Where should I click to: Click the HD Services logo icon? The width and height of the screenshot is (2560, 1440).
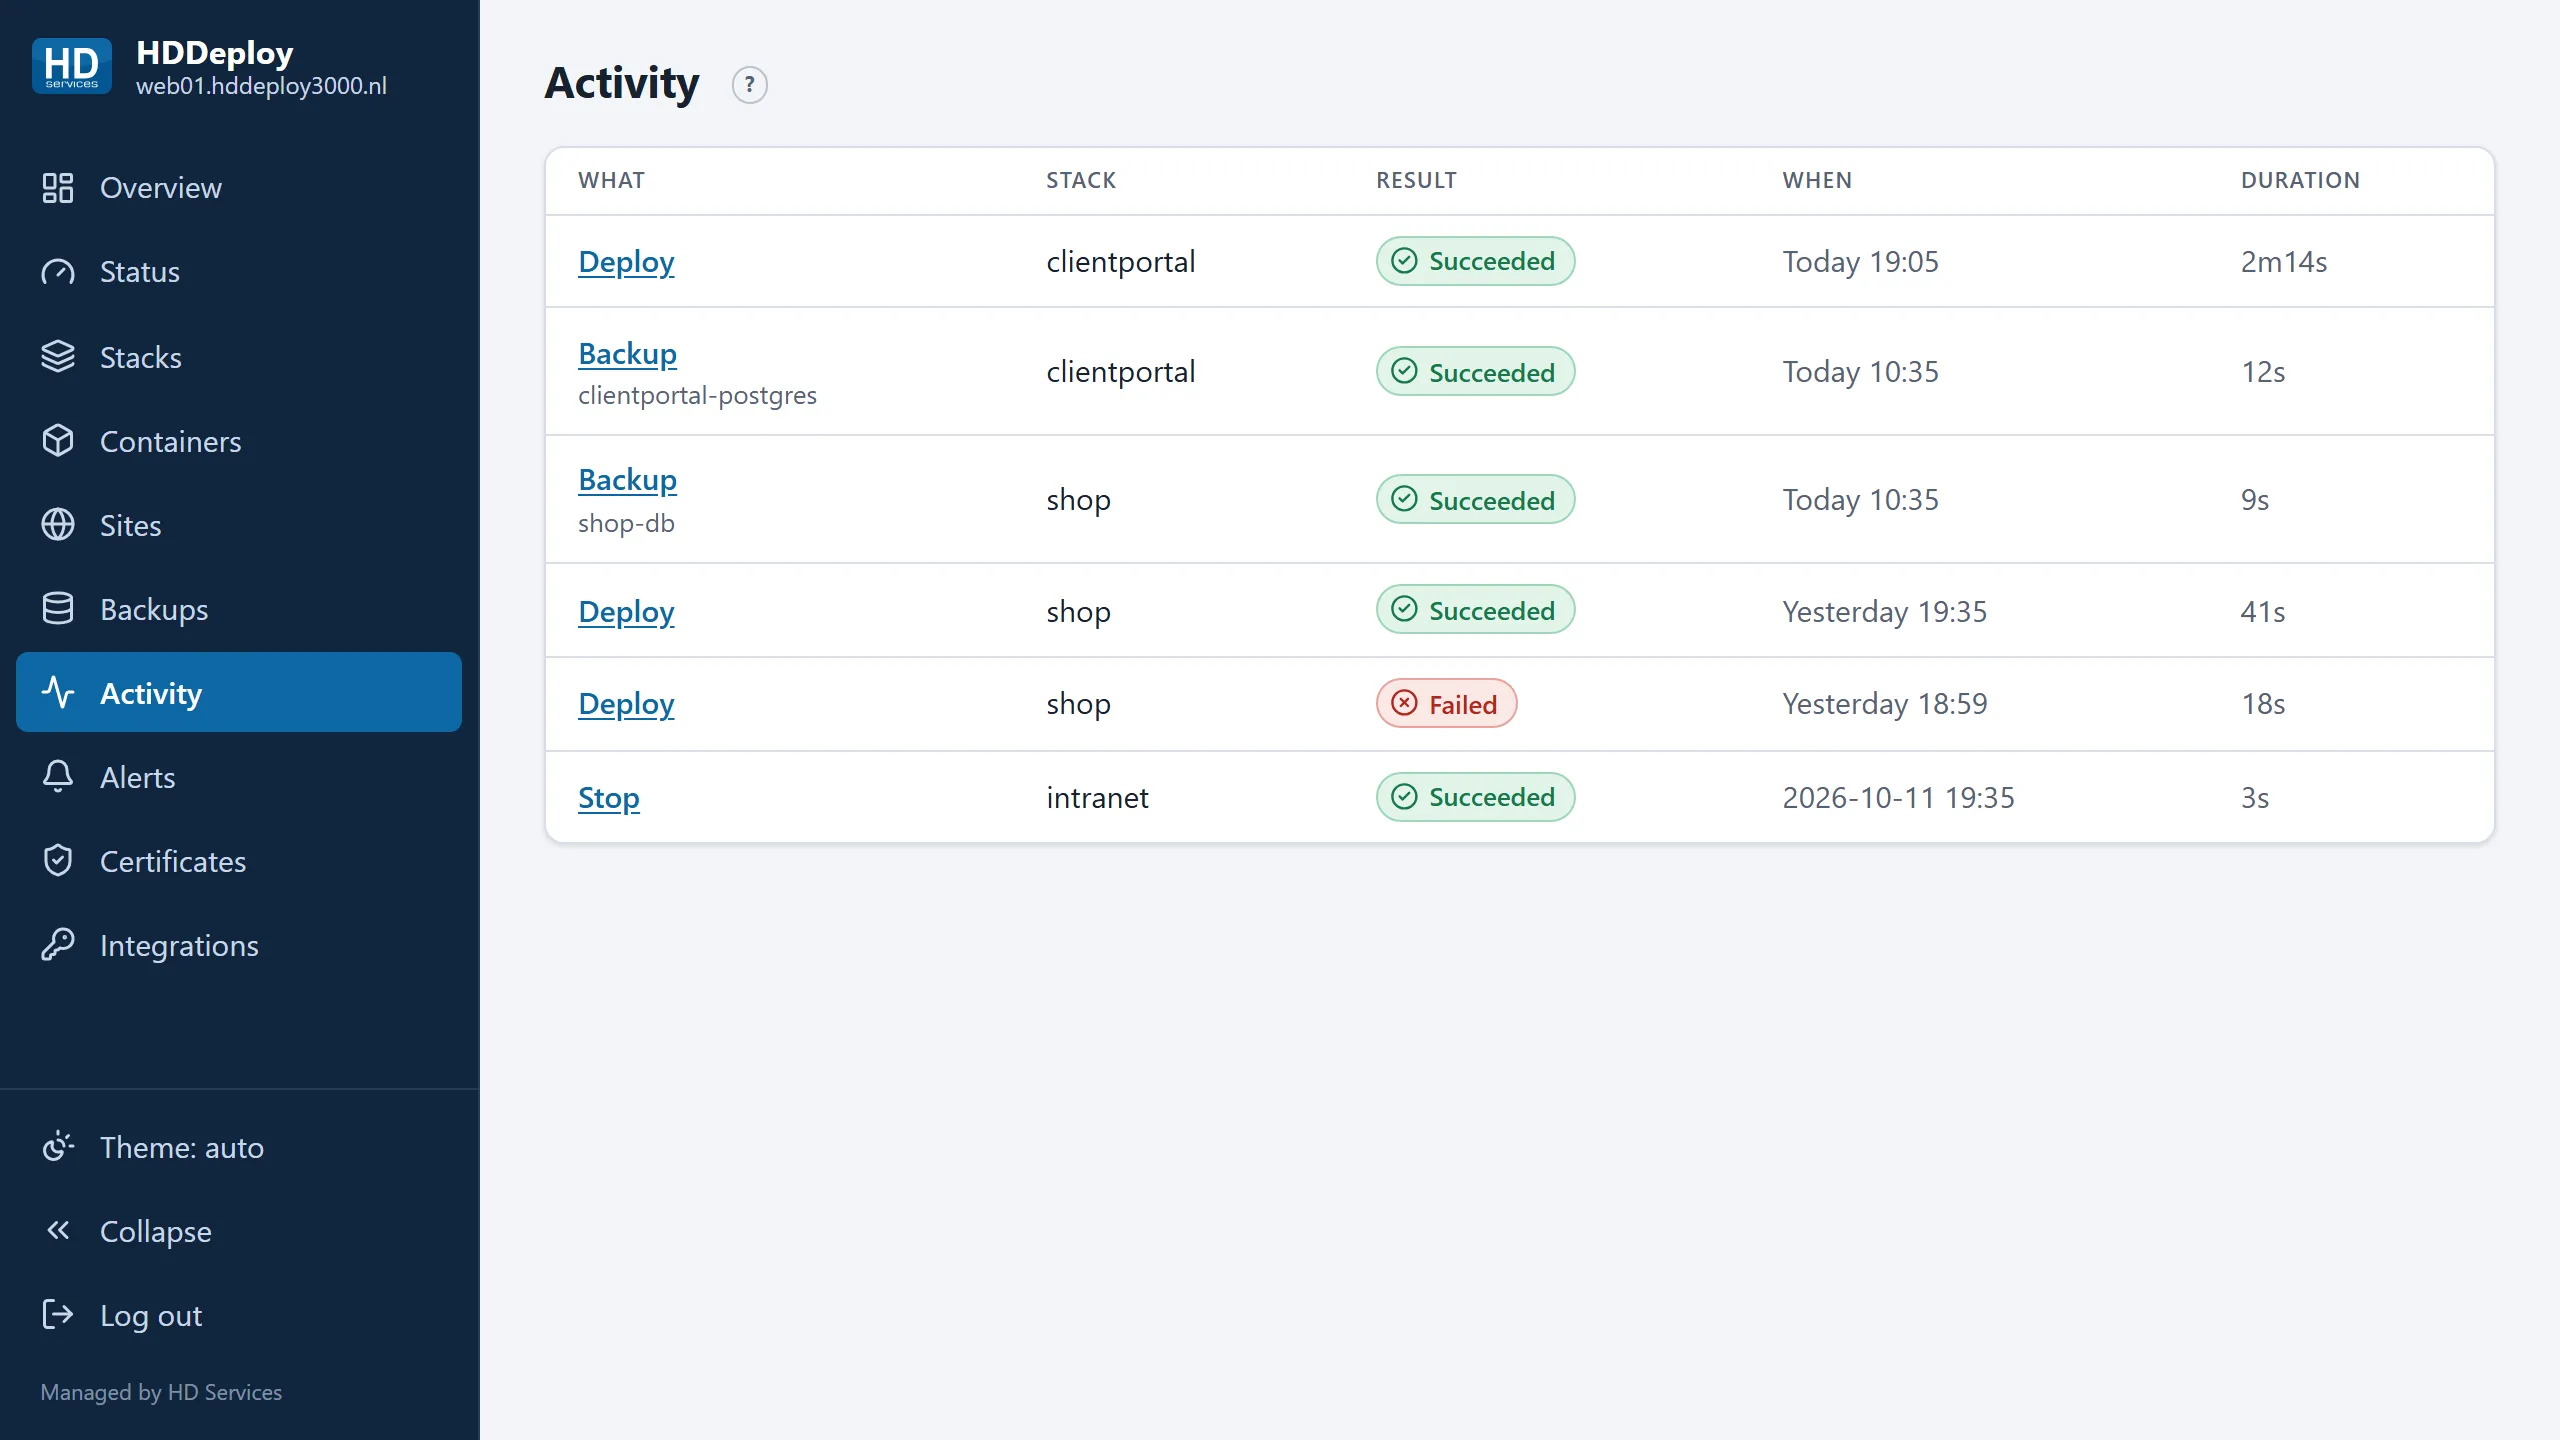tap(71, 67)
